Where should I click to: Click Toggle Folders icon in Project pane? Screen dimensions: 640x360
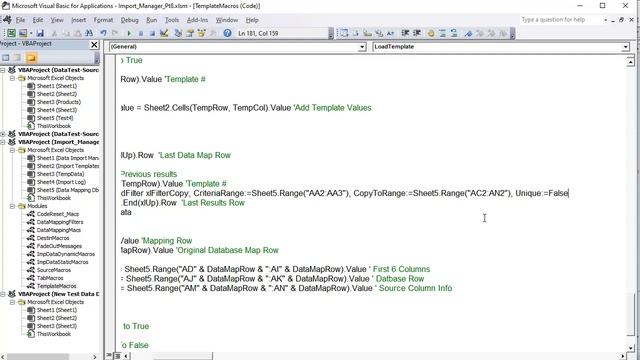31,58
